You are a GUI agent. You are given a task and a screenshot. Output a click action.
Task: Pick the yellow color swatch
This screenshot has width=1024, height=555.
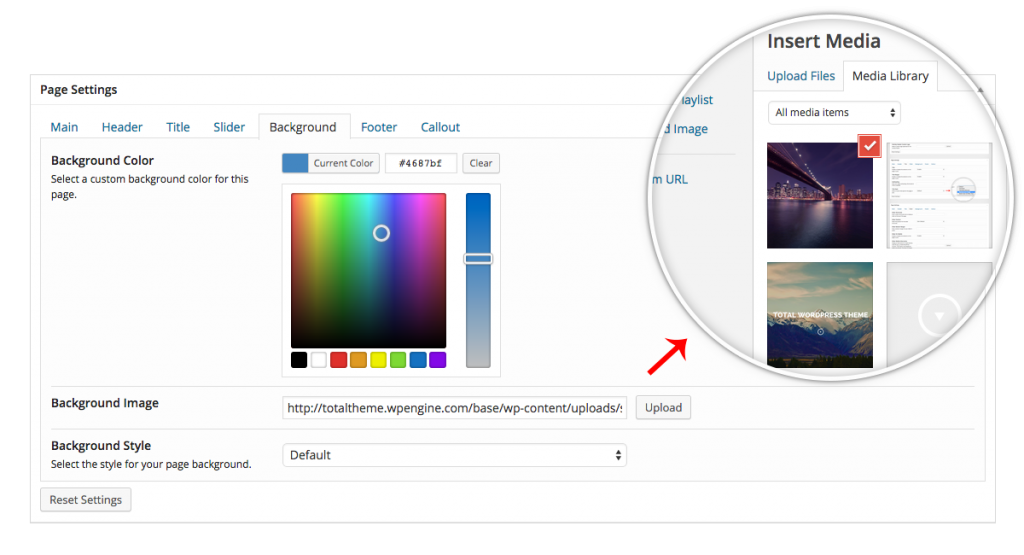click(x=378, y=360)
